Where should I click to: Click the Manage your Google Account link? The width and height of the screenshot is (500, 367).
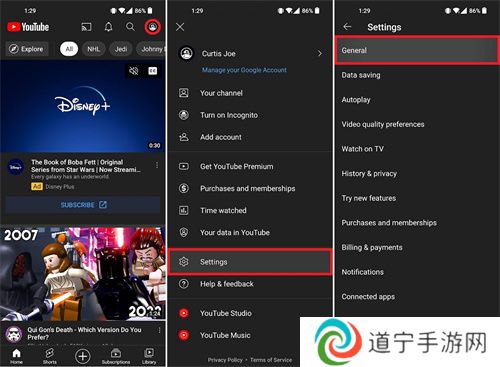244,70
